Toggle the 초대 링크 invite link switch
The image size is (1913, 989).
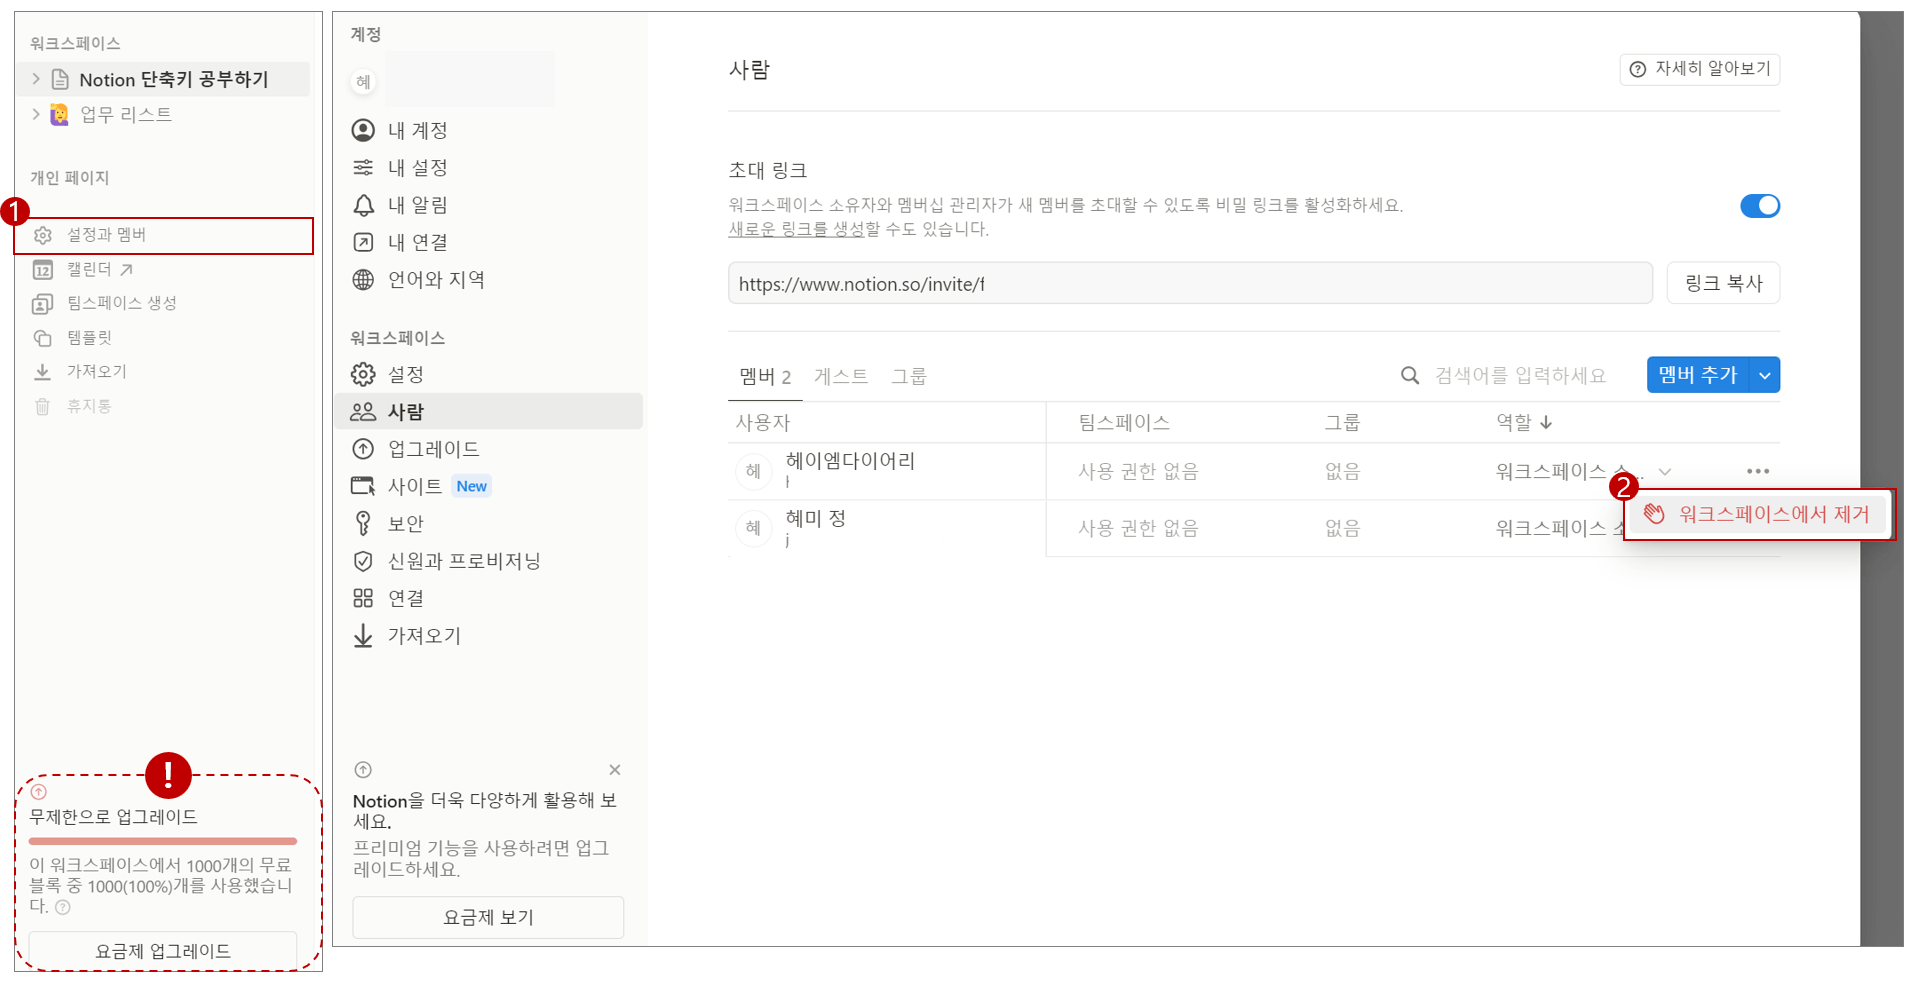point(1760,205)
